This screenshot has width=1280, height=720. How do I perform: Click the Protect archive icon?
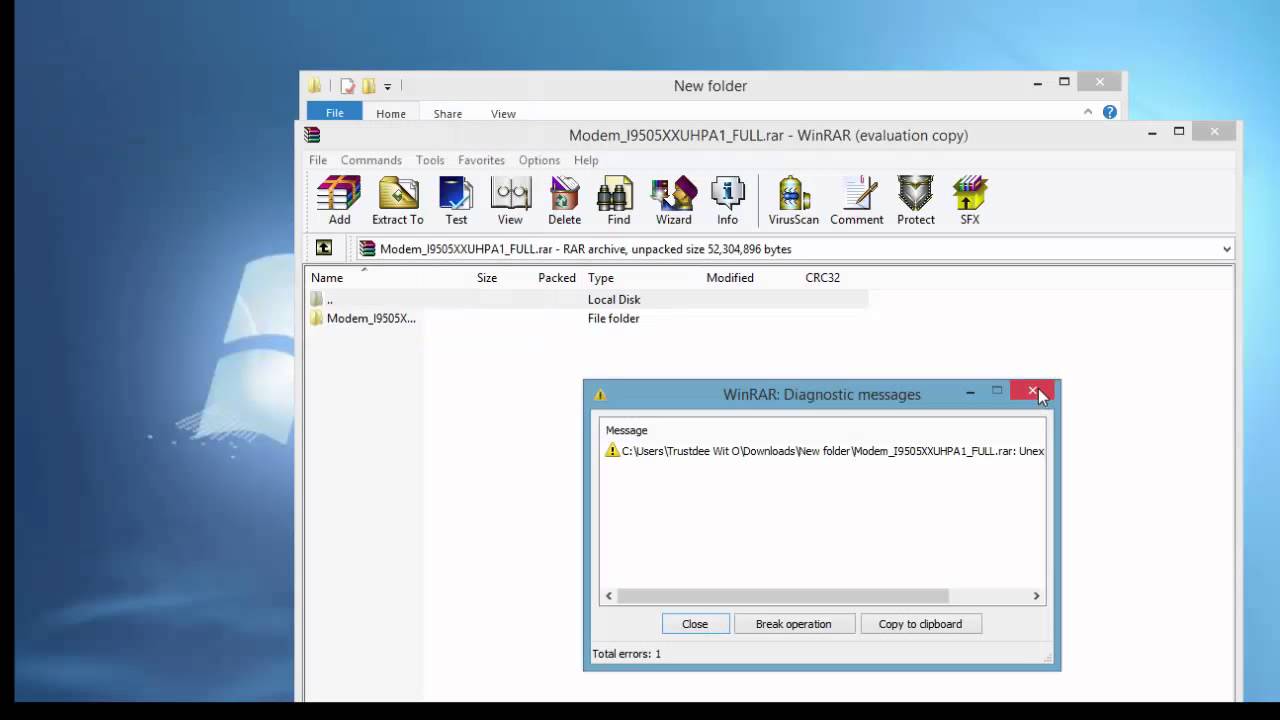[x=915, y=201]
